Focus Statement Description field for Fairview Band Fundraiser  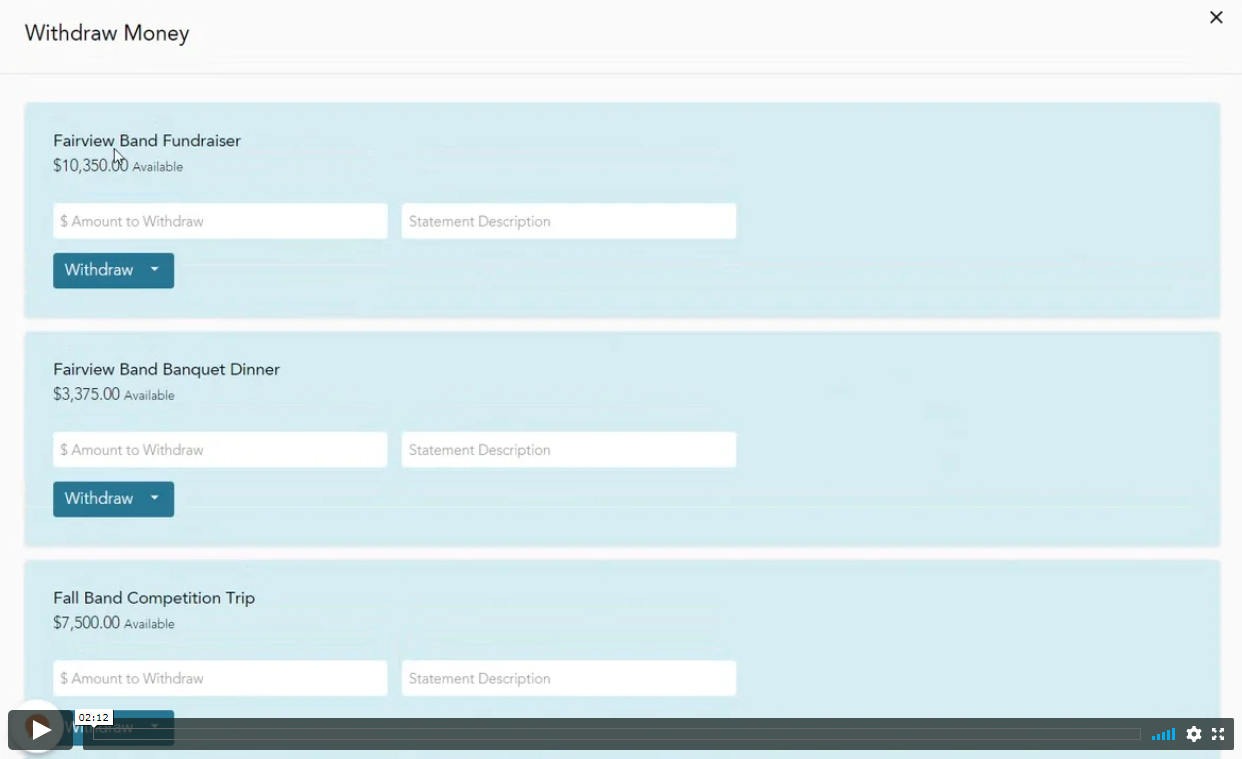pos(568,221)
